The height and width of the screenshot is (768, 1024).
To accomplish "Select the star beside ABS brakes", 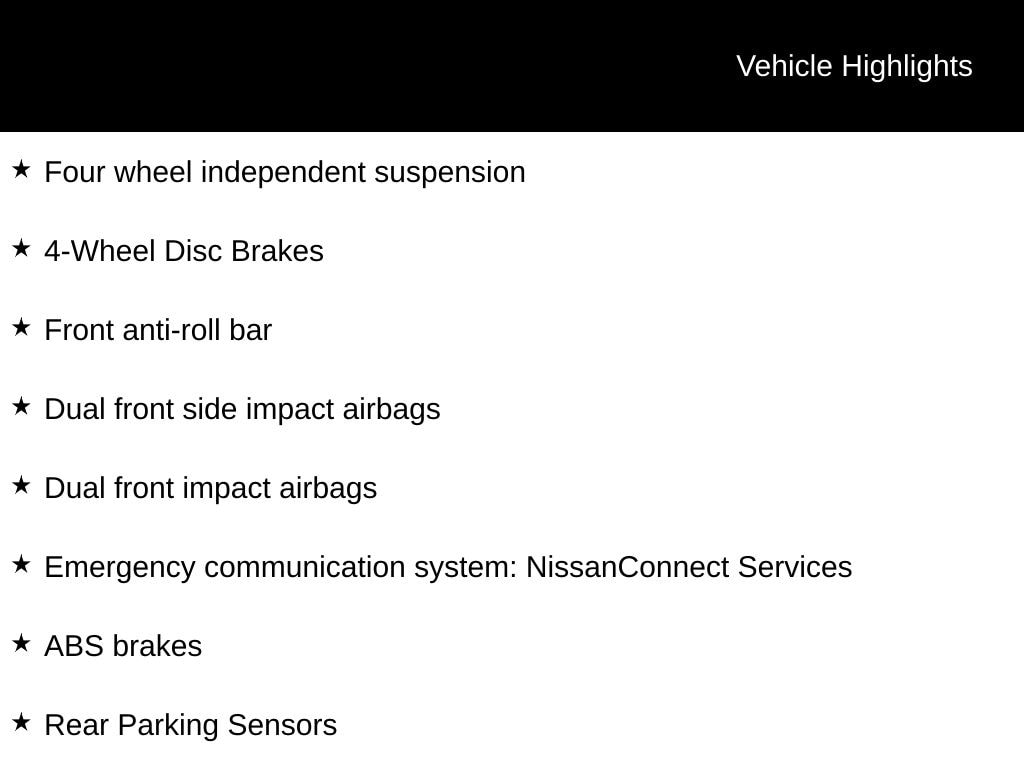I will (x=22, y=644).
